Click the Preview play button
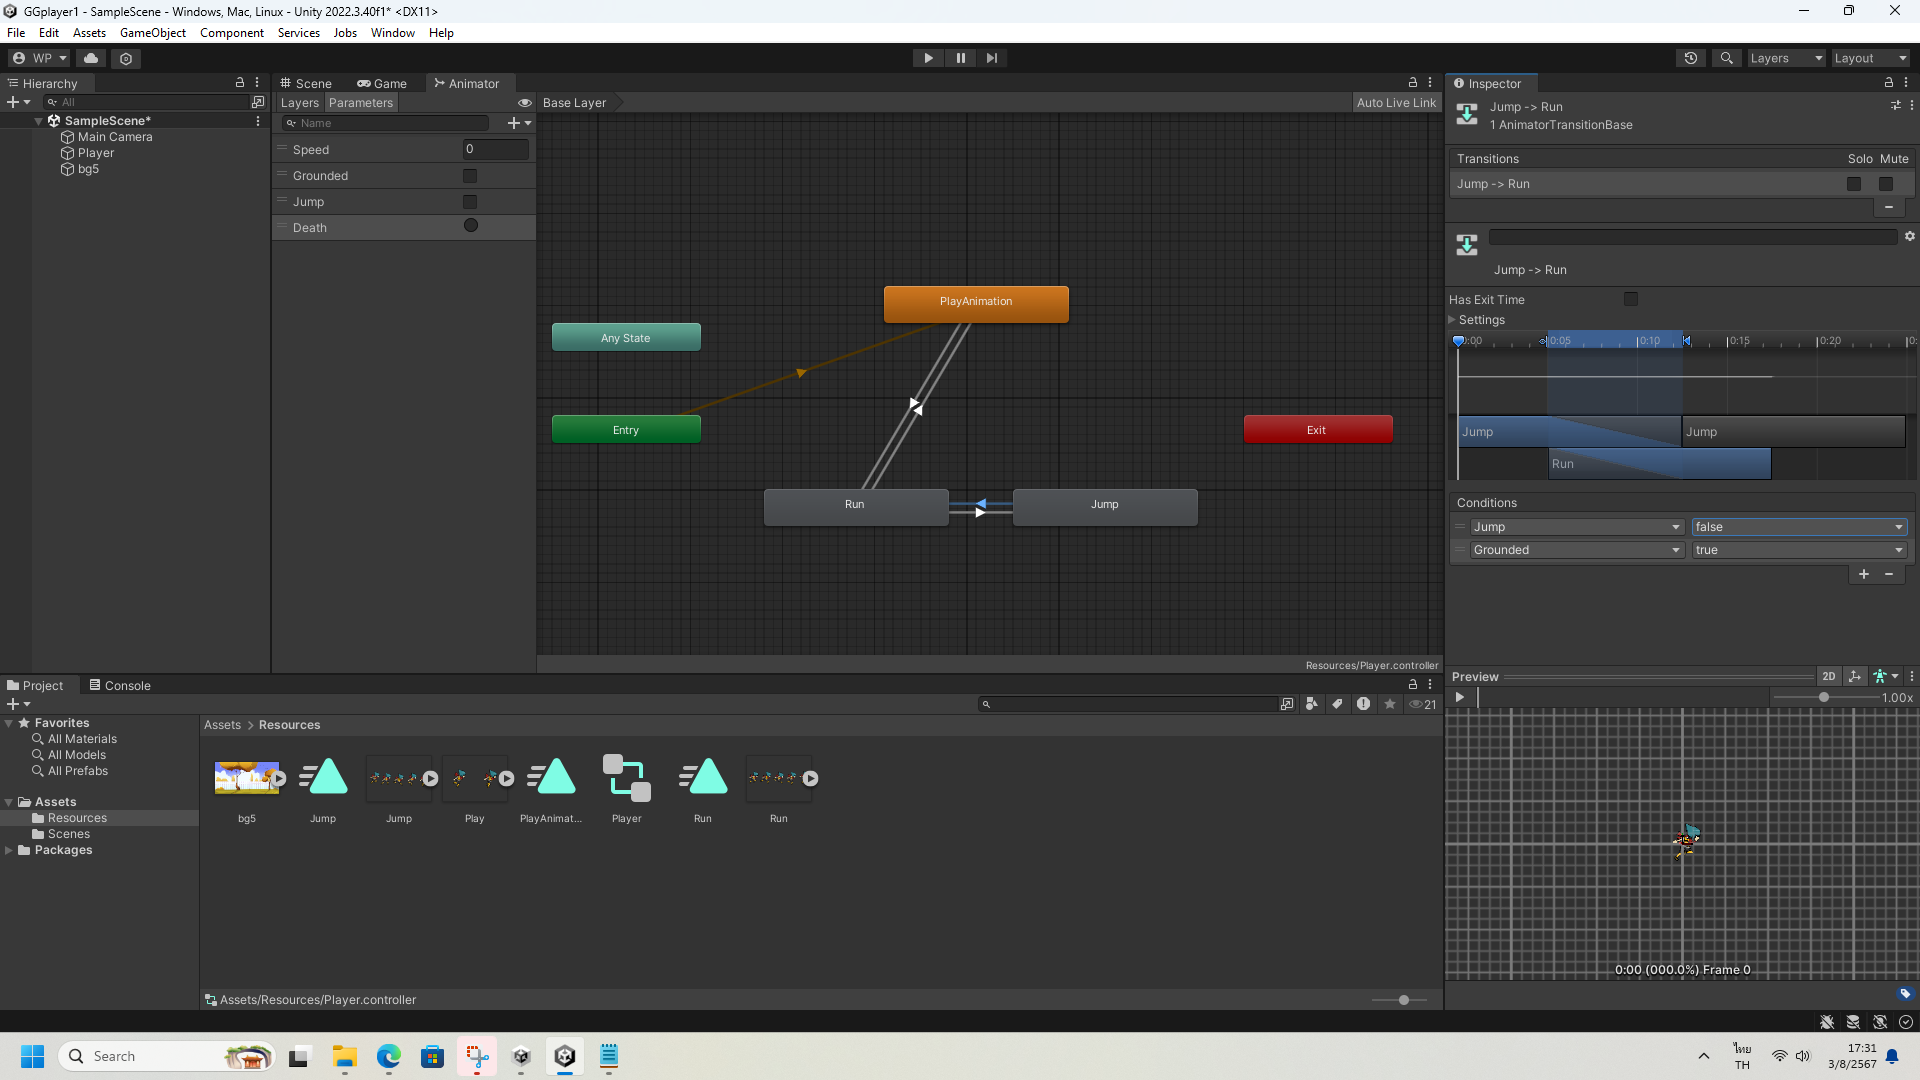The height and width of the screenshot is (1080, 1920). (1460, 698)
